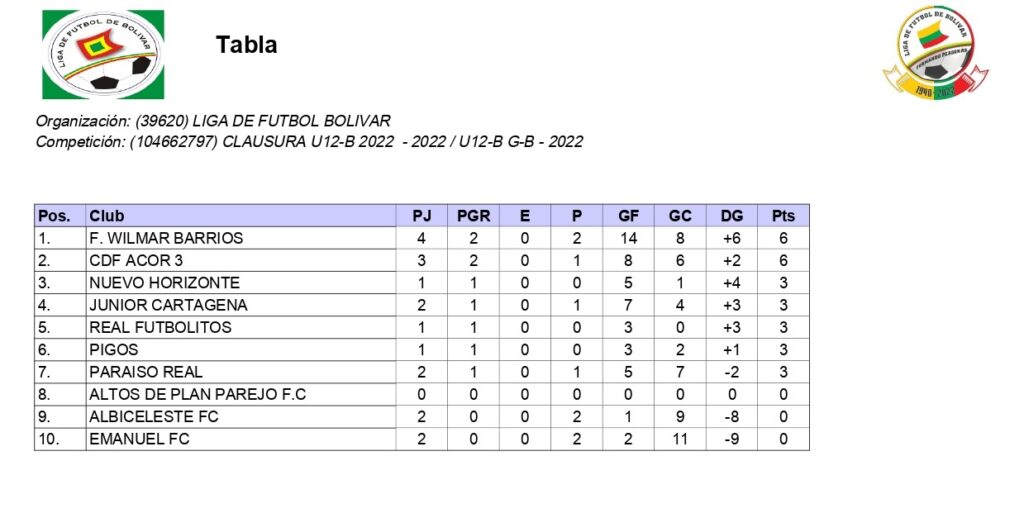Click the GF column header
Image resolution: width=1024 pixels, height=532 pixels.
coord(628,216)
